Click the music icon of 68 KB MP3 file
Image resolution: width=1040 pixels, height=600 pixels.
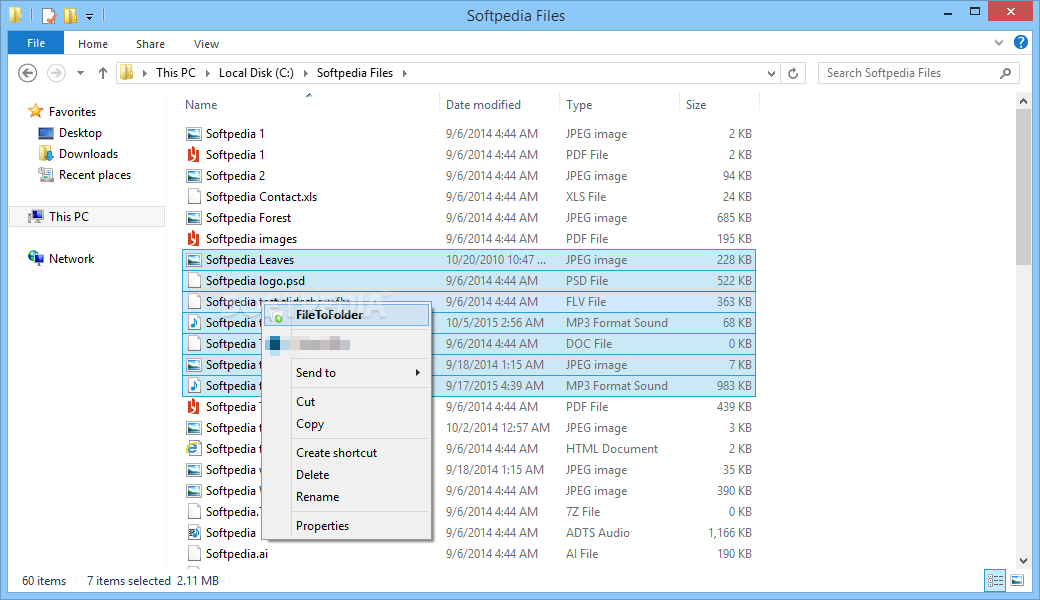194,323
